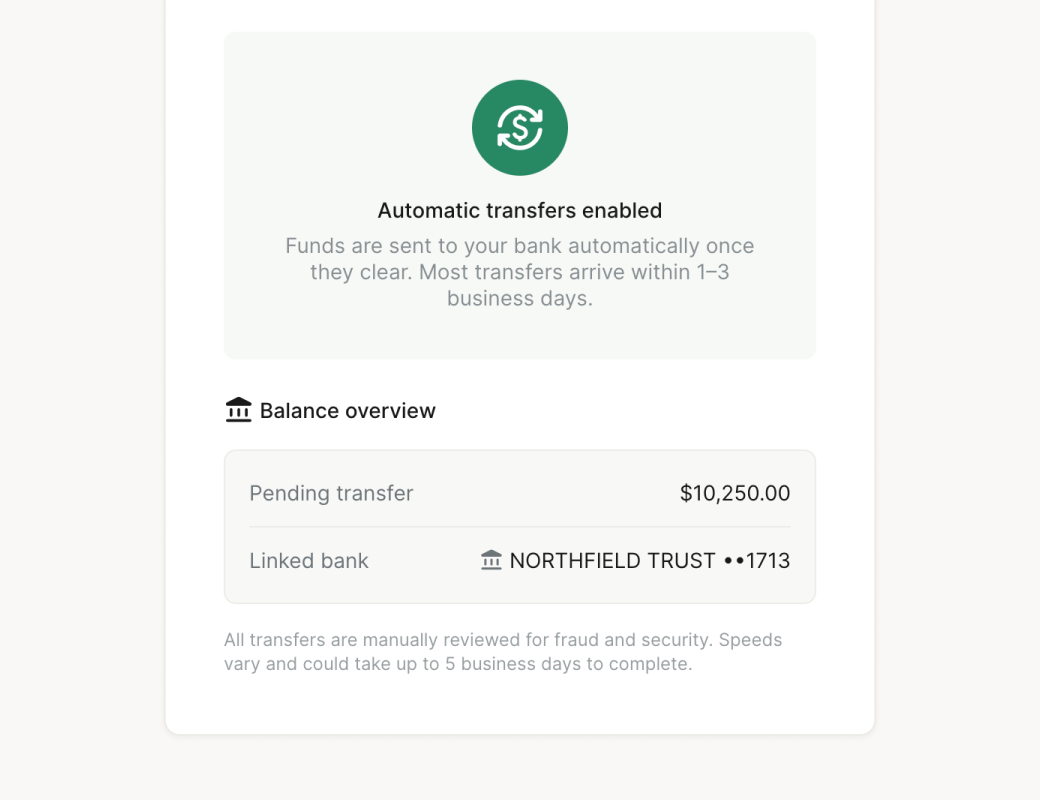Click the bank icon before NORTHFIELD TRUST
Viewport: 1040px width, 800px height.
tap(491, 560)
